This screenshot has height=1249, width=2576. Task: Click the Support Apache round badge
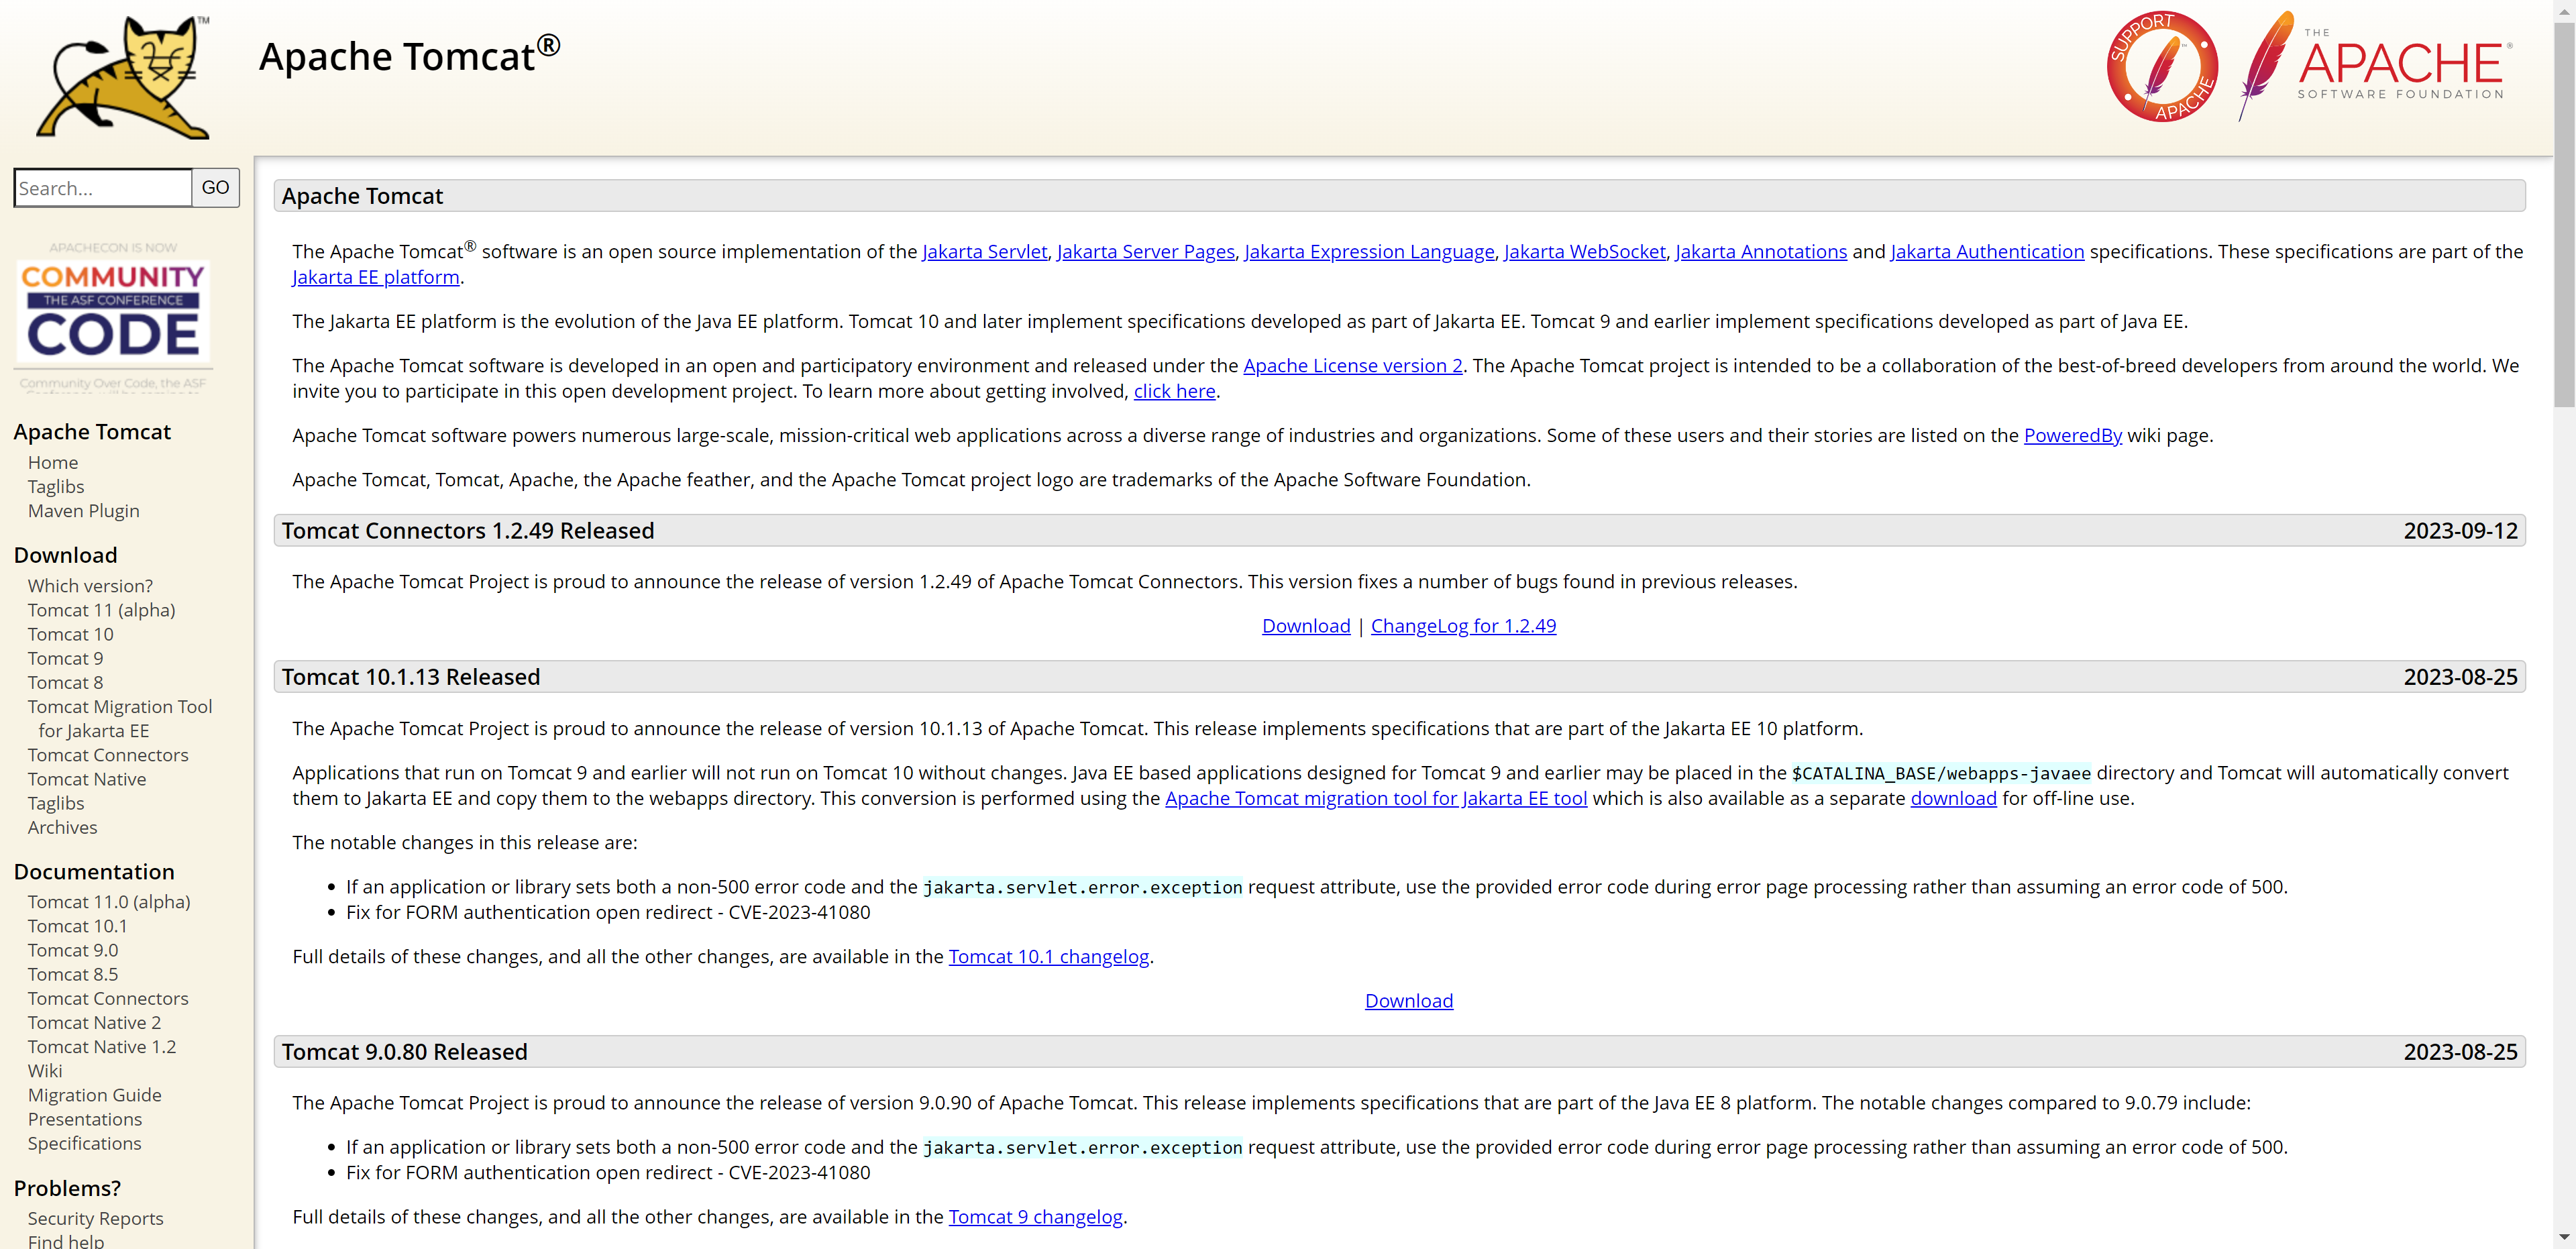click(2162, 68)
